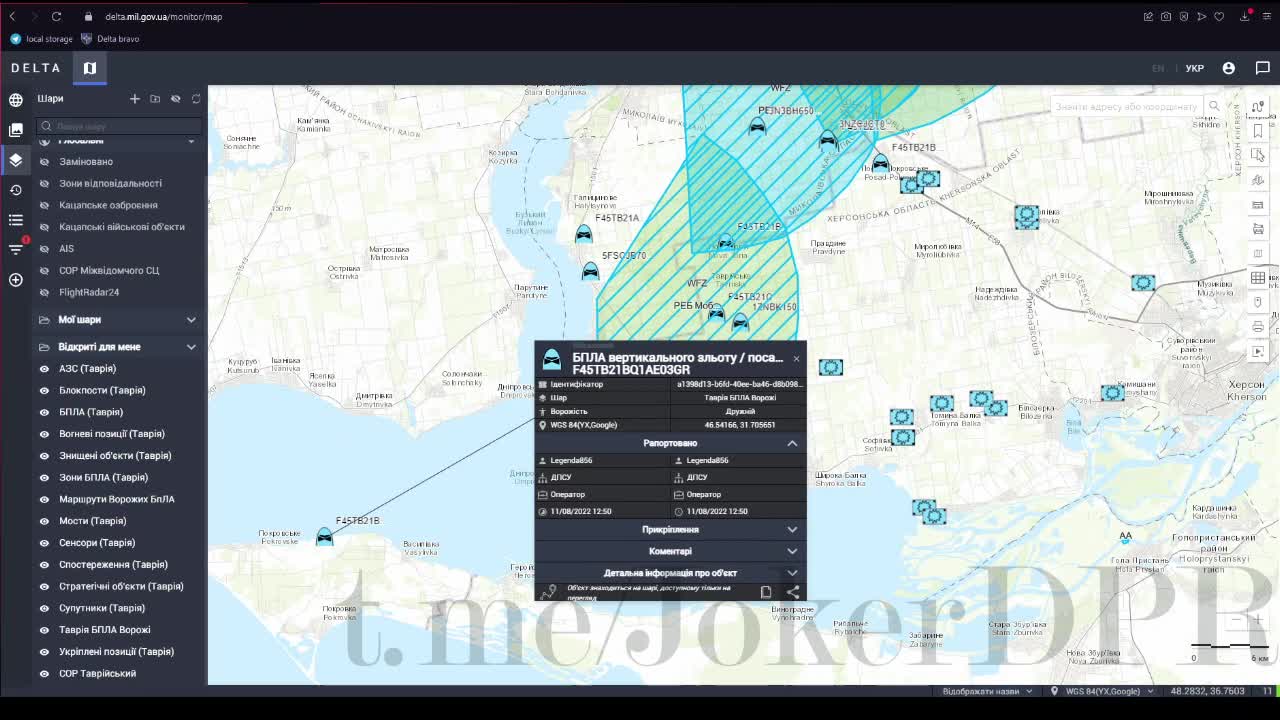Click coordinates value 46.54166, 31.705651

click(x=740, y=425)
